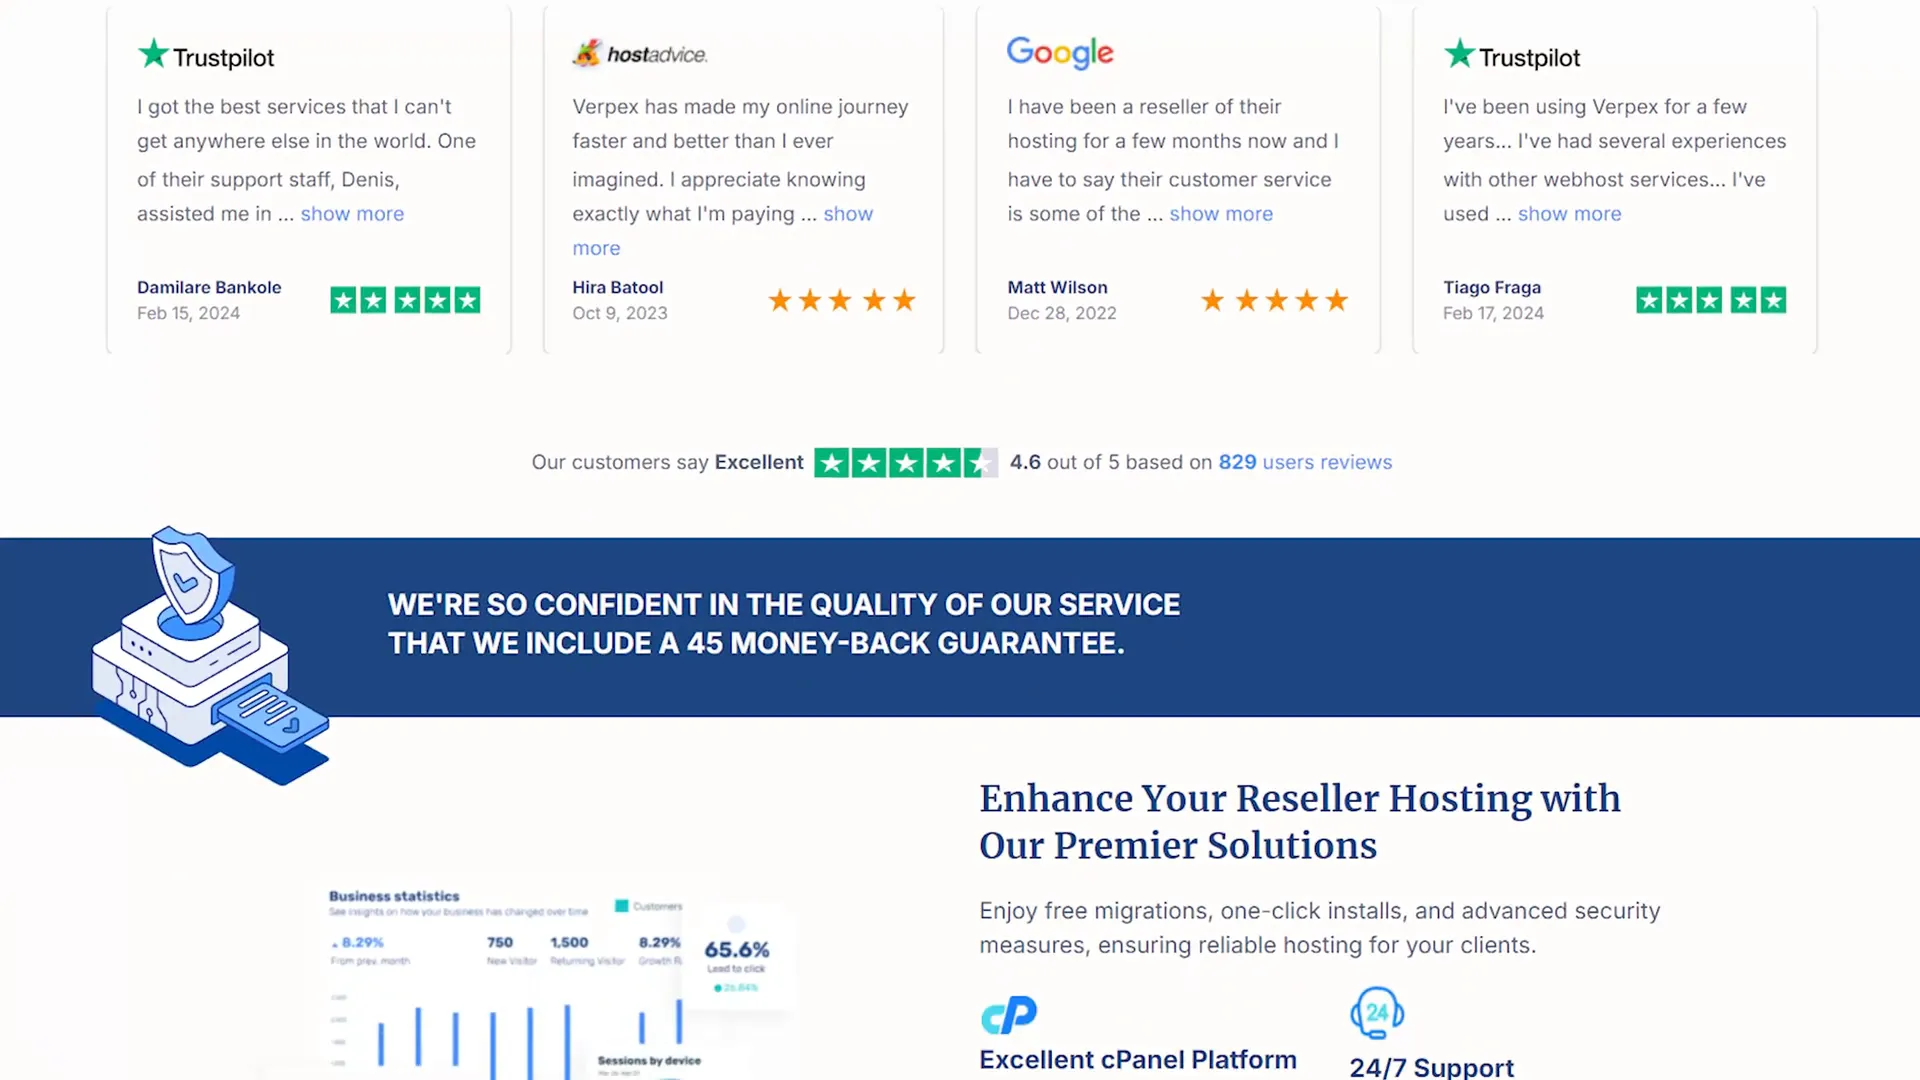Click the cPanel platform icon
1920x1080 pixels.
[1009, 1013]
